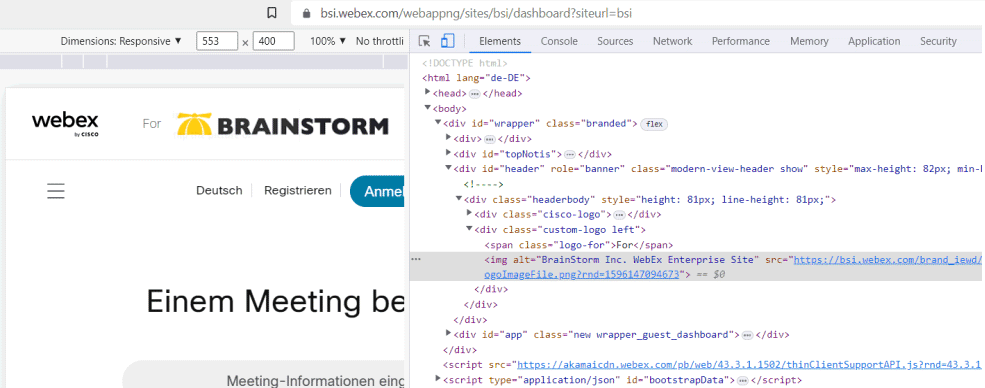This screenshot has width=985, height=388.
Task: Click the ellipsis badge in app div
Action: coord(747,335)
